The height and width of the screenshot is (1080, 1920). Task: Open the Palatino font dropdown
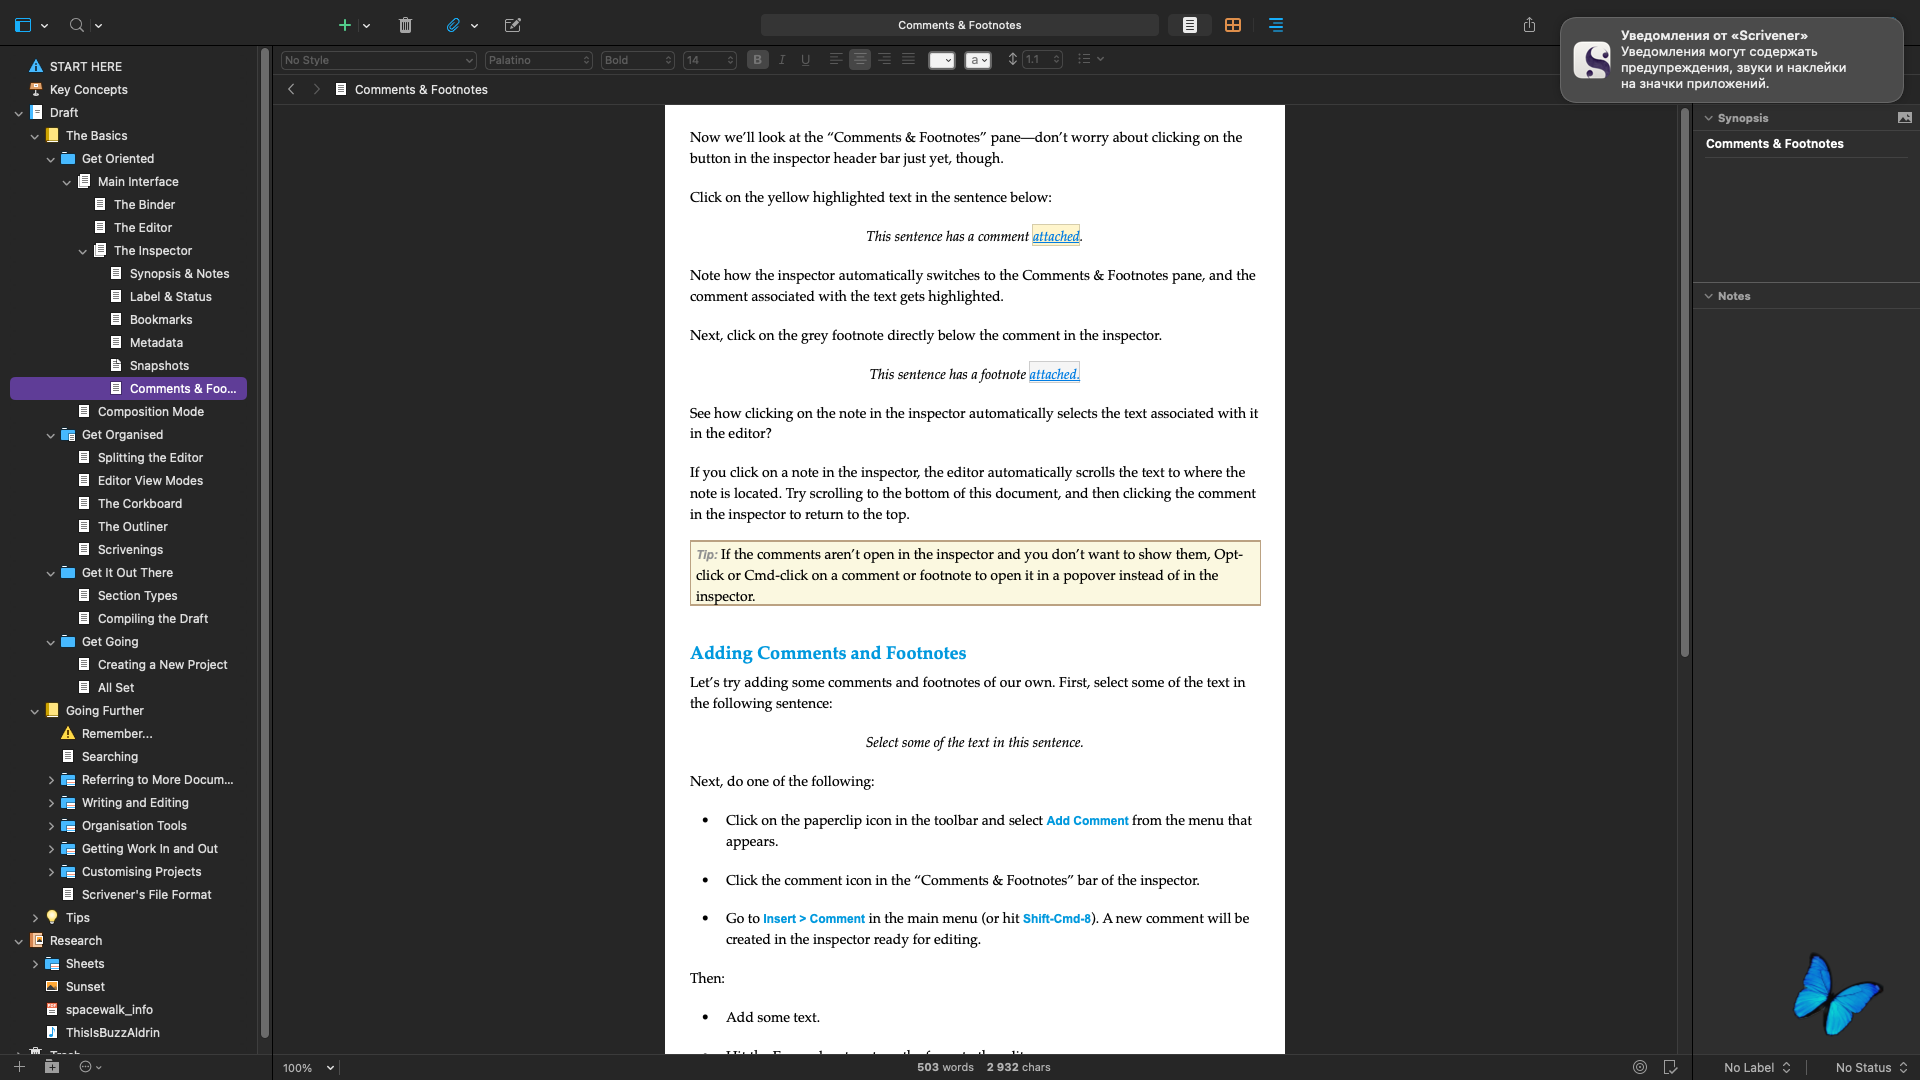tap(539, 60)
